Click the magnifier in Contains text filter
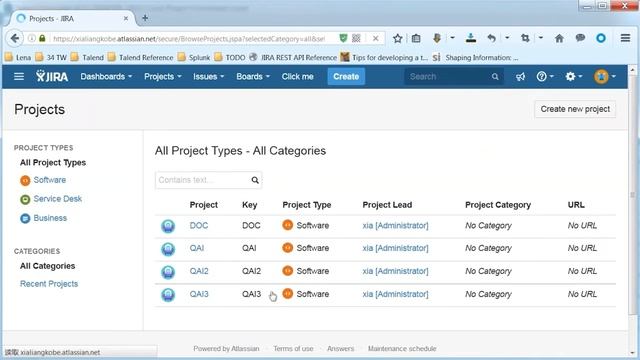 click(x=255, y=180)
